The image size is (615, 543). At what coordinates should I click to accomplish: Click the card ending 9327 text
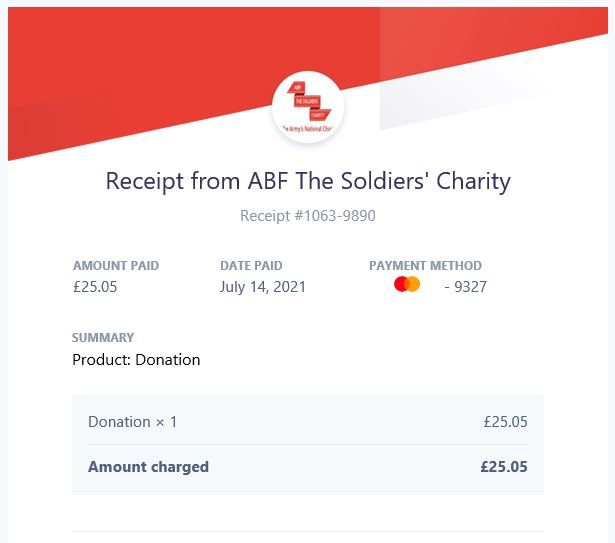(x=466, y=287)
